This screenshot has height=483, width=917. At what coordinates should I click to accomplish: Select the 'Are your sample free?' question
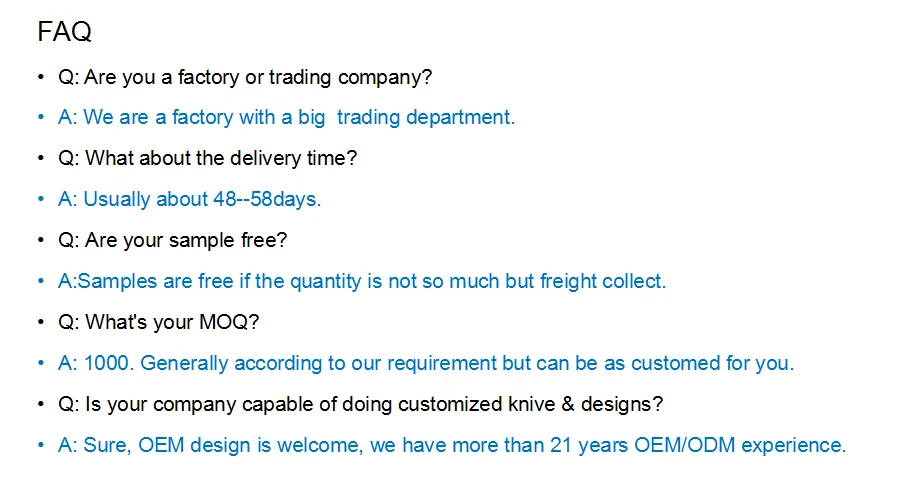coord(173,240)
